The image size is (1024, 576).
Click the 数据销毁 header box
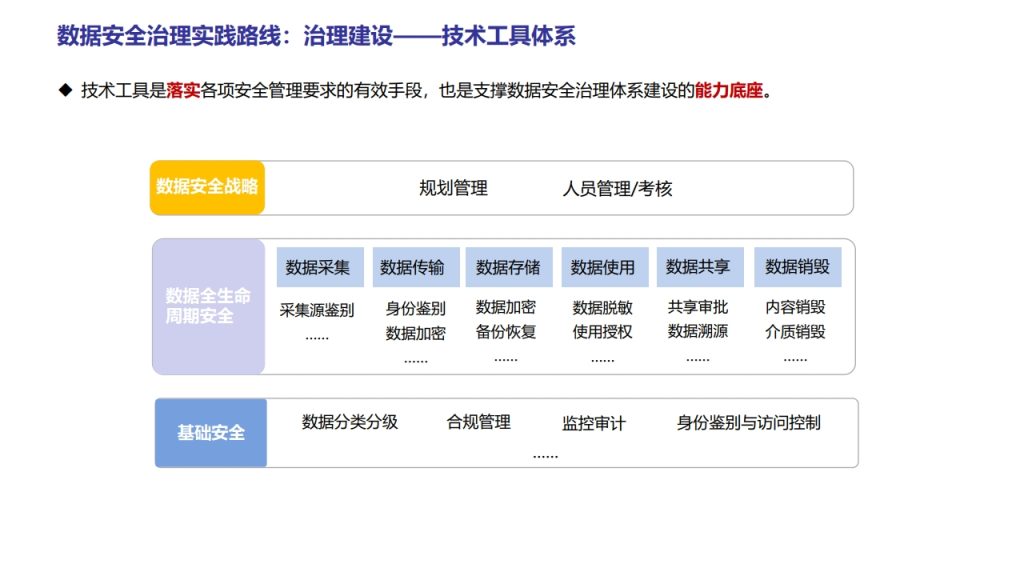(797, 267)
